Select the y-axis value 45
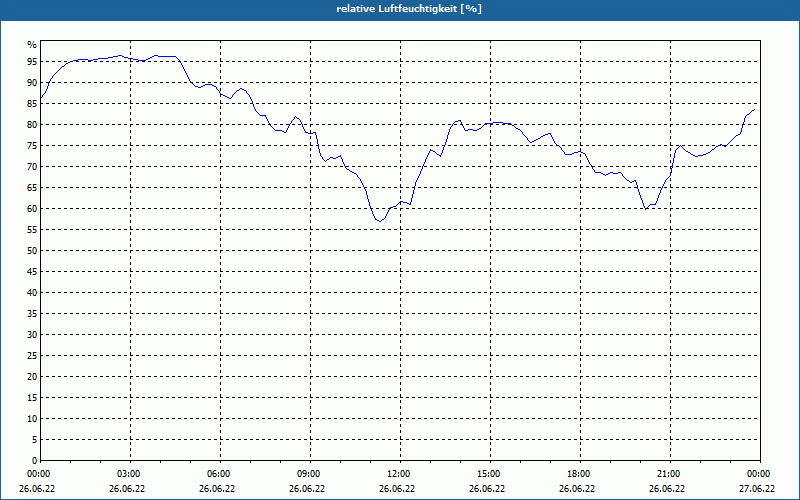The width and height of the screenshot is (800, 500). pyautogui.click(x=32, y=271)
